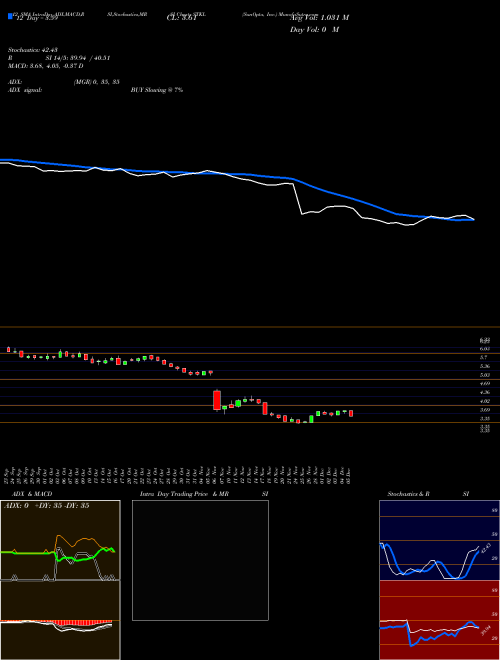Click the '3.69' price axis label

[x=485, y=410]
